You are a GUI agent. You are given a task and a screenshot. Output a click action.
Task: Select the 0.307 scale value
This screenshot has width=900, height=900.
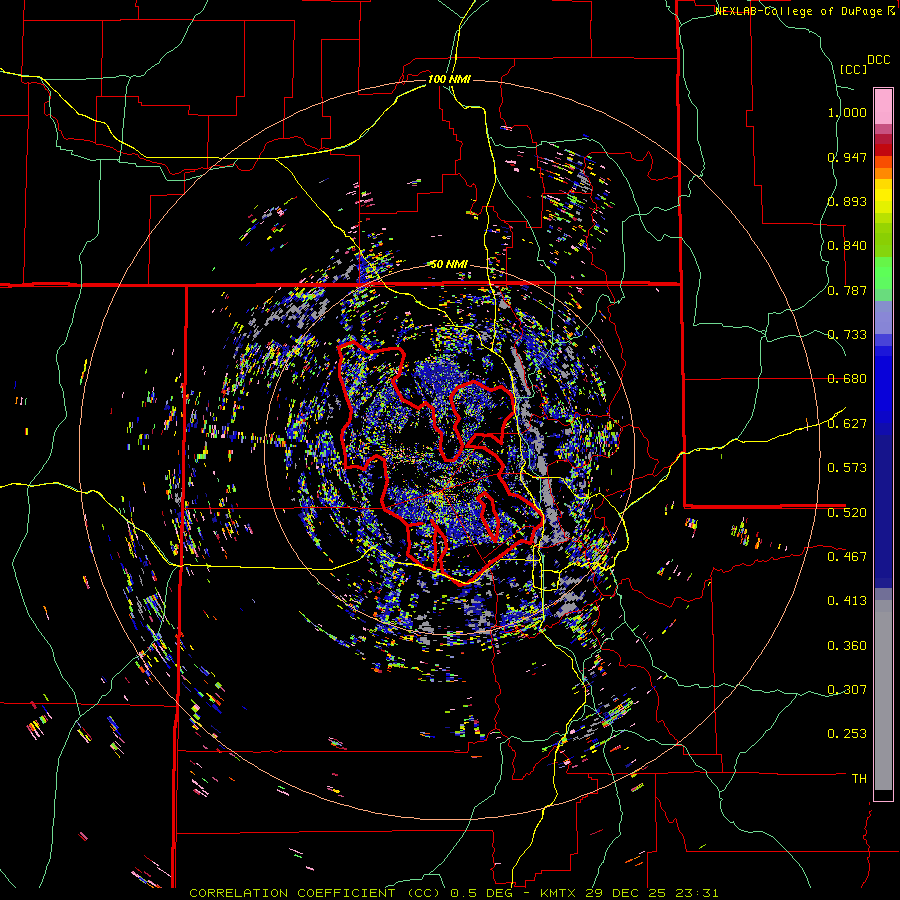(x=847, y=689)
